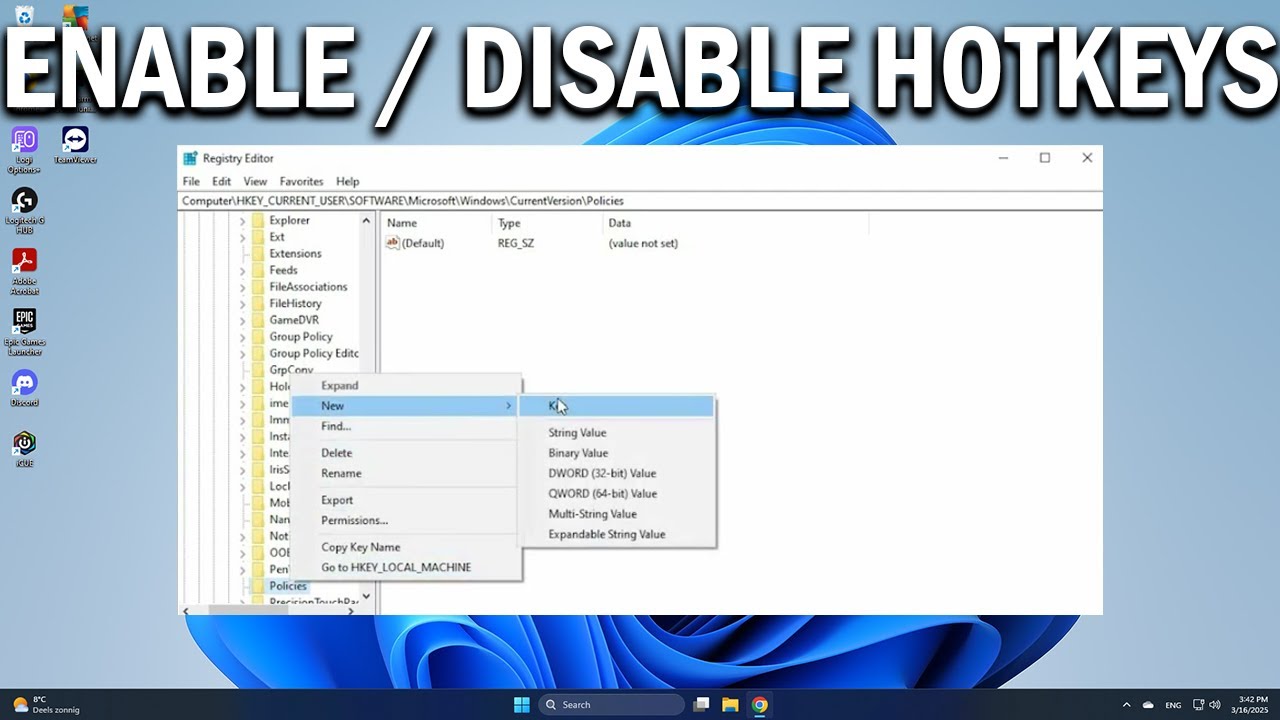Select Key in the New submenu
This screenshot has height=720, width=1280.
coord(616,406)
